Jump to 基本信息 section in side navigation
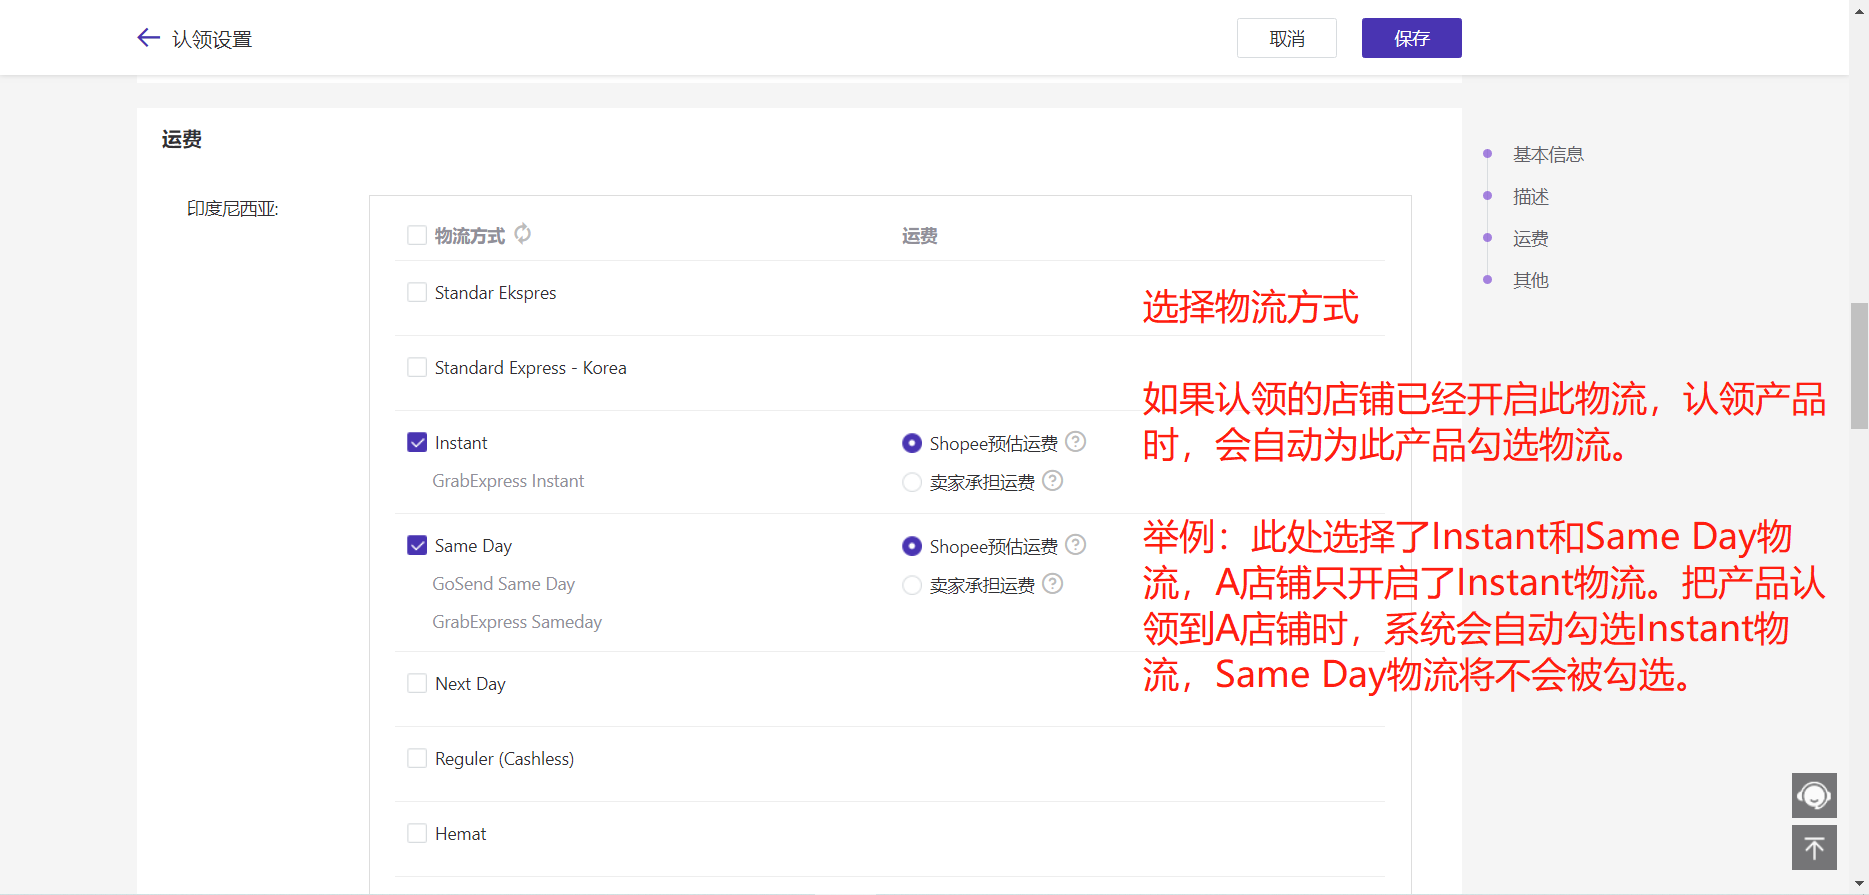The width and height of the screenshot is (1869, 895). point(1547,155)
